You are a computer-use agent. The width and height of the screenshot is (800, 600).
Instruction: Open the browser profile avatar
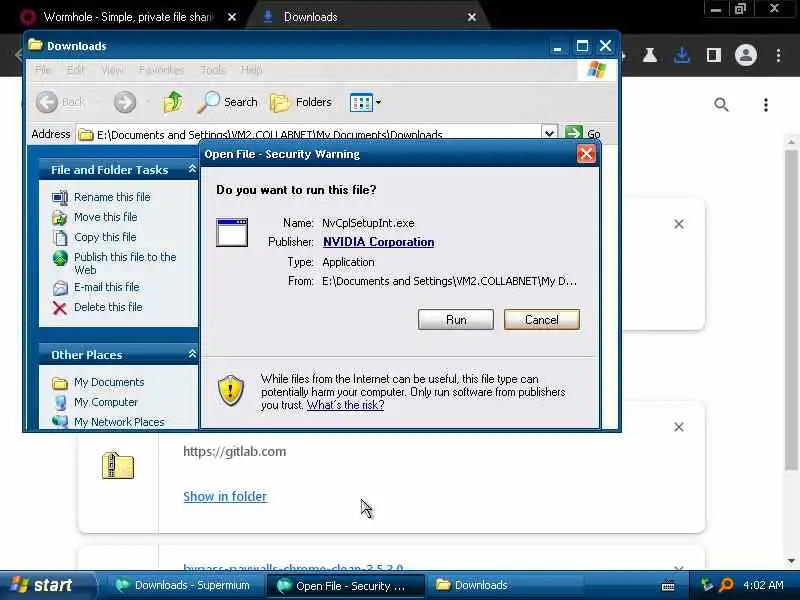[745, 55]
